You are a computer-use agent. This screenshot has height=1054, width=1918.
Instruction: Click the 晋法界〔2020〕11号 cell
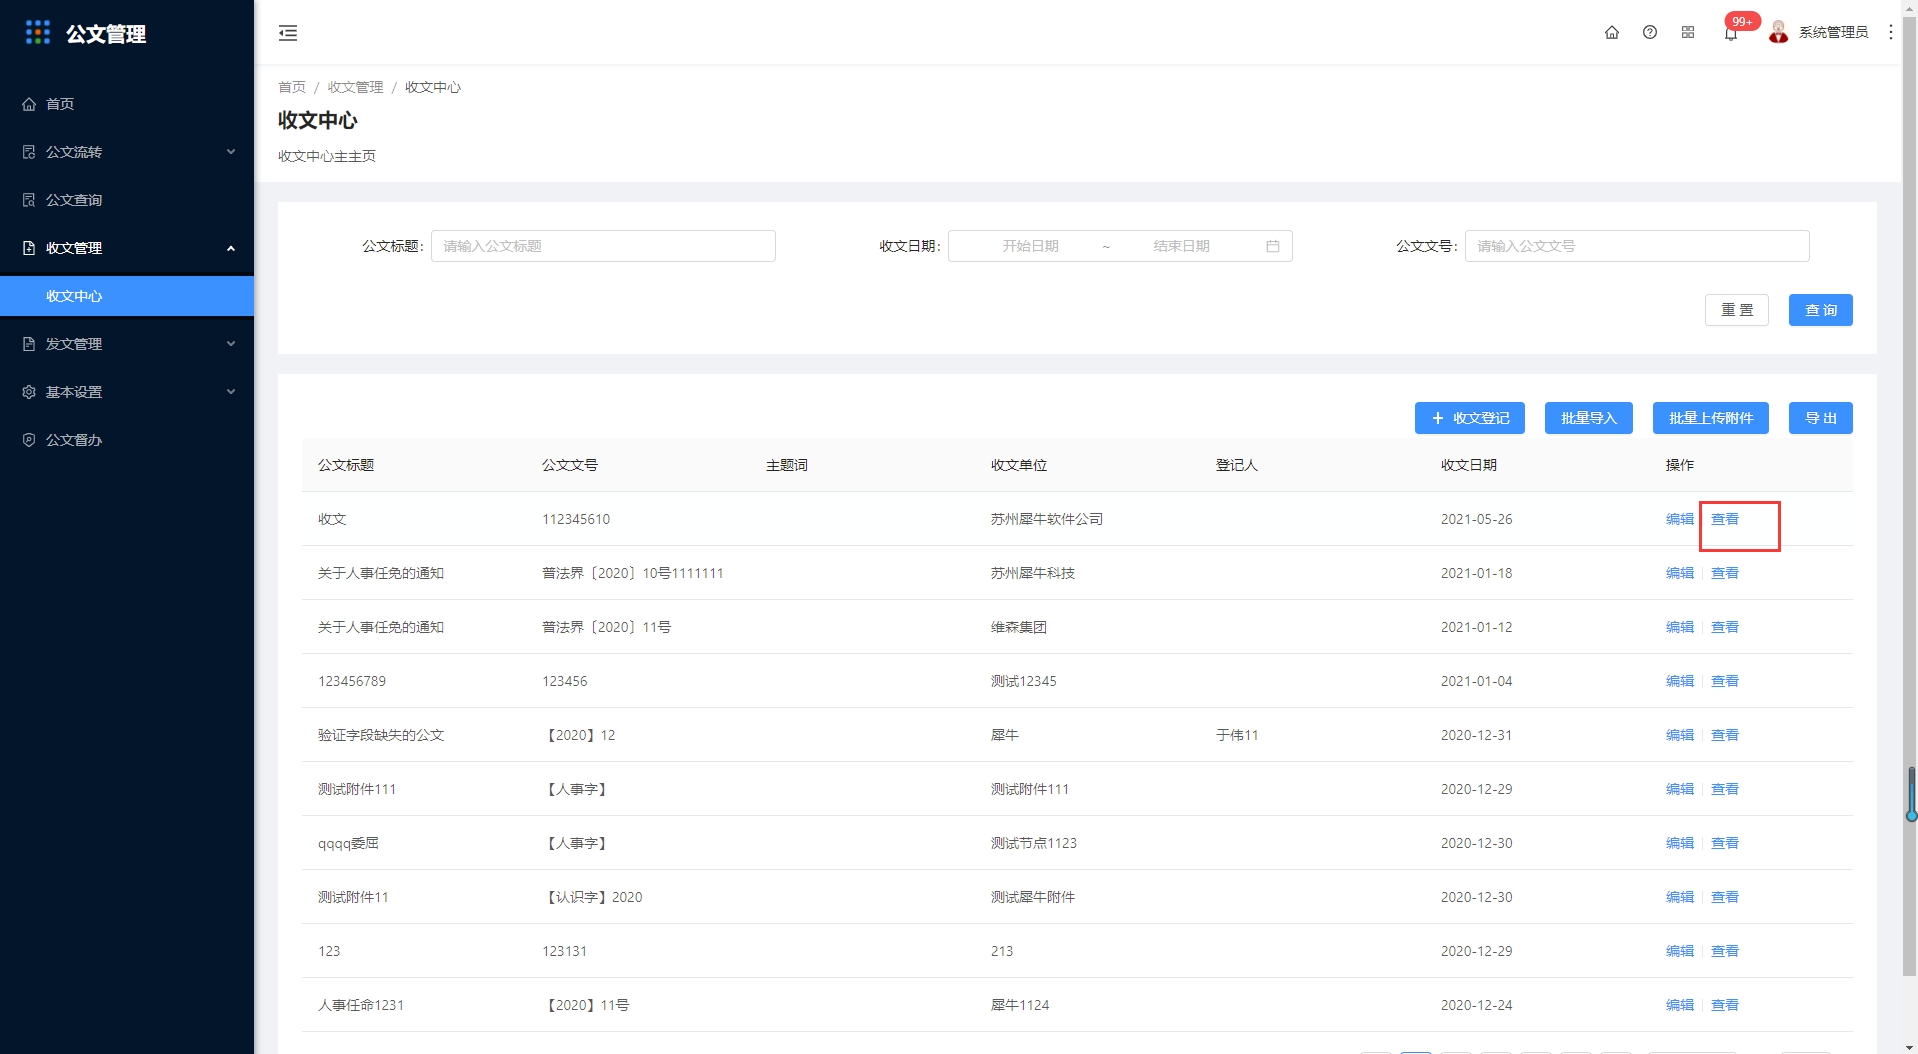(606, 627)
